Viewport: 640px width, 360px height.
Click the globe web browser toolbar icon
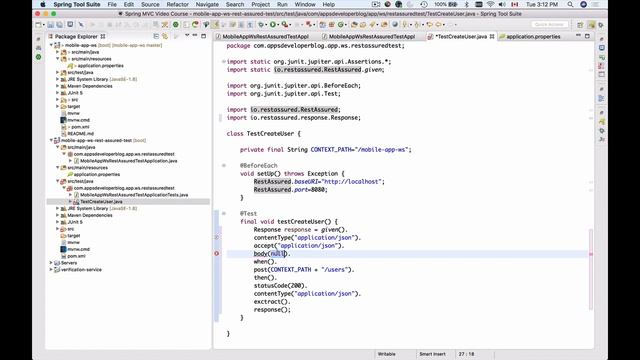point(395,25)
